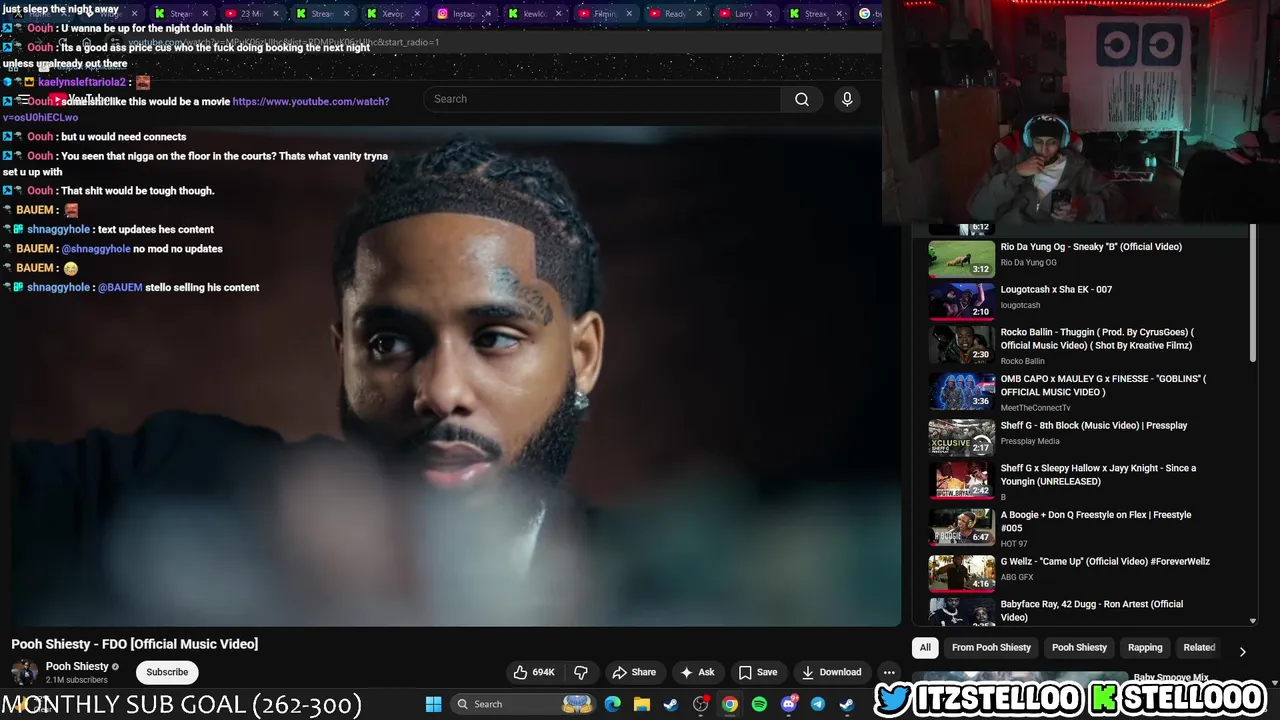Share the FDO music video
The height and width of the screenshot is (720, 1280).
[x=634, y=672]
